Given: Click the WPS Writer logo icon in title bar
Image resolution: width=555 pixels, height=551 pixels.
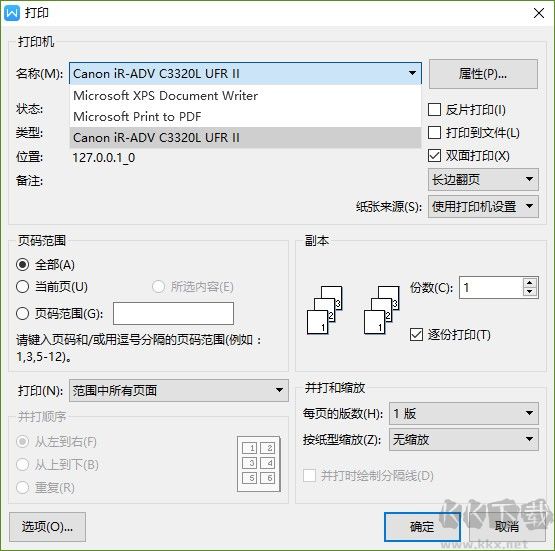Looking at the screenshot, I should [x=12, y=13].
